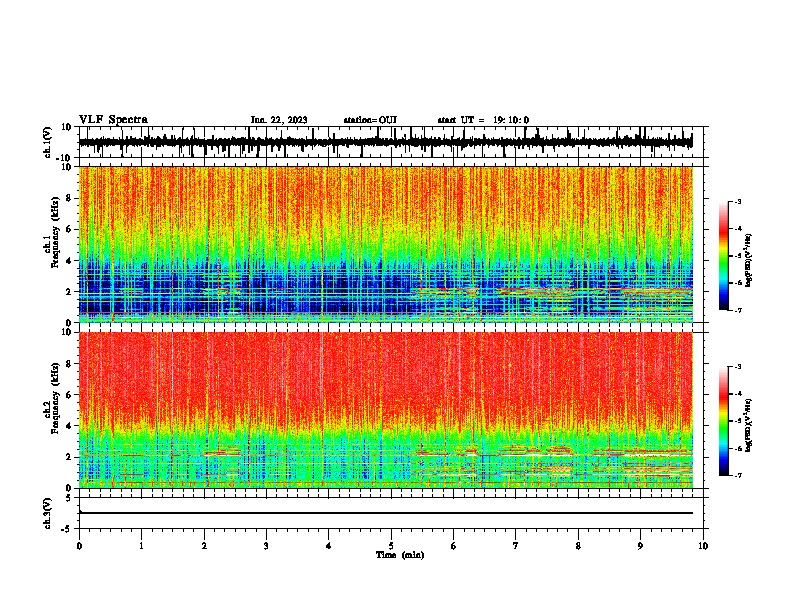Click the ch.1 color bar units label
The image size is (792, 612).
click(748, 261)
